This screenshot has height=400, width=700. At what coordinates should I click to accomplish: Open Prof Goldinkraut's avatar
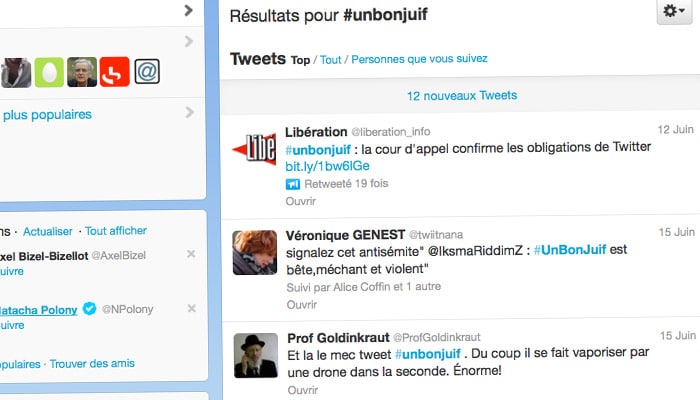pyautogui.click(x=256, y=355)
